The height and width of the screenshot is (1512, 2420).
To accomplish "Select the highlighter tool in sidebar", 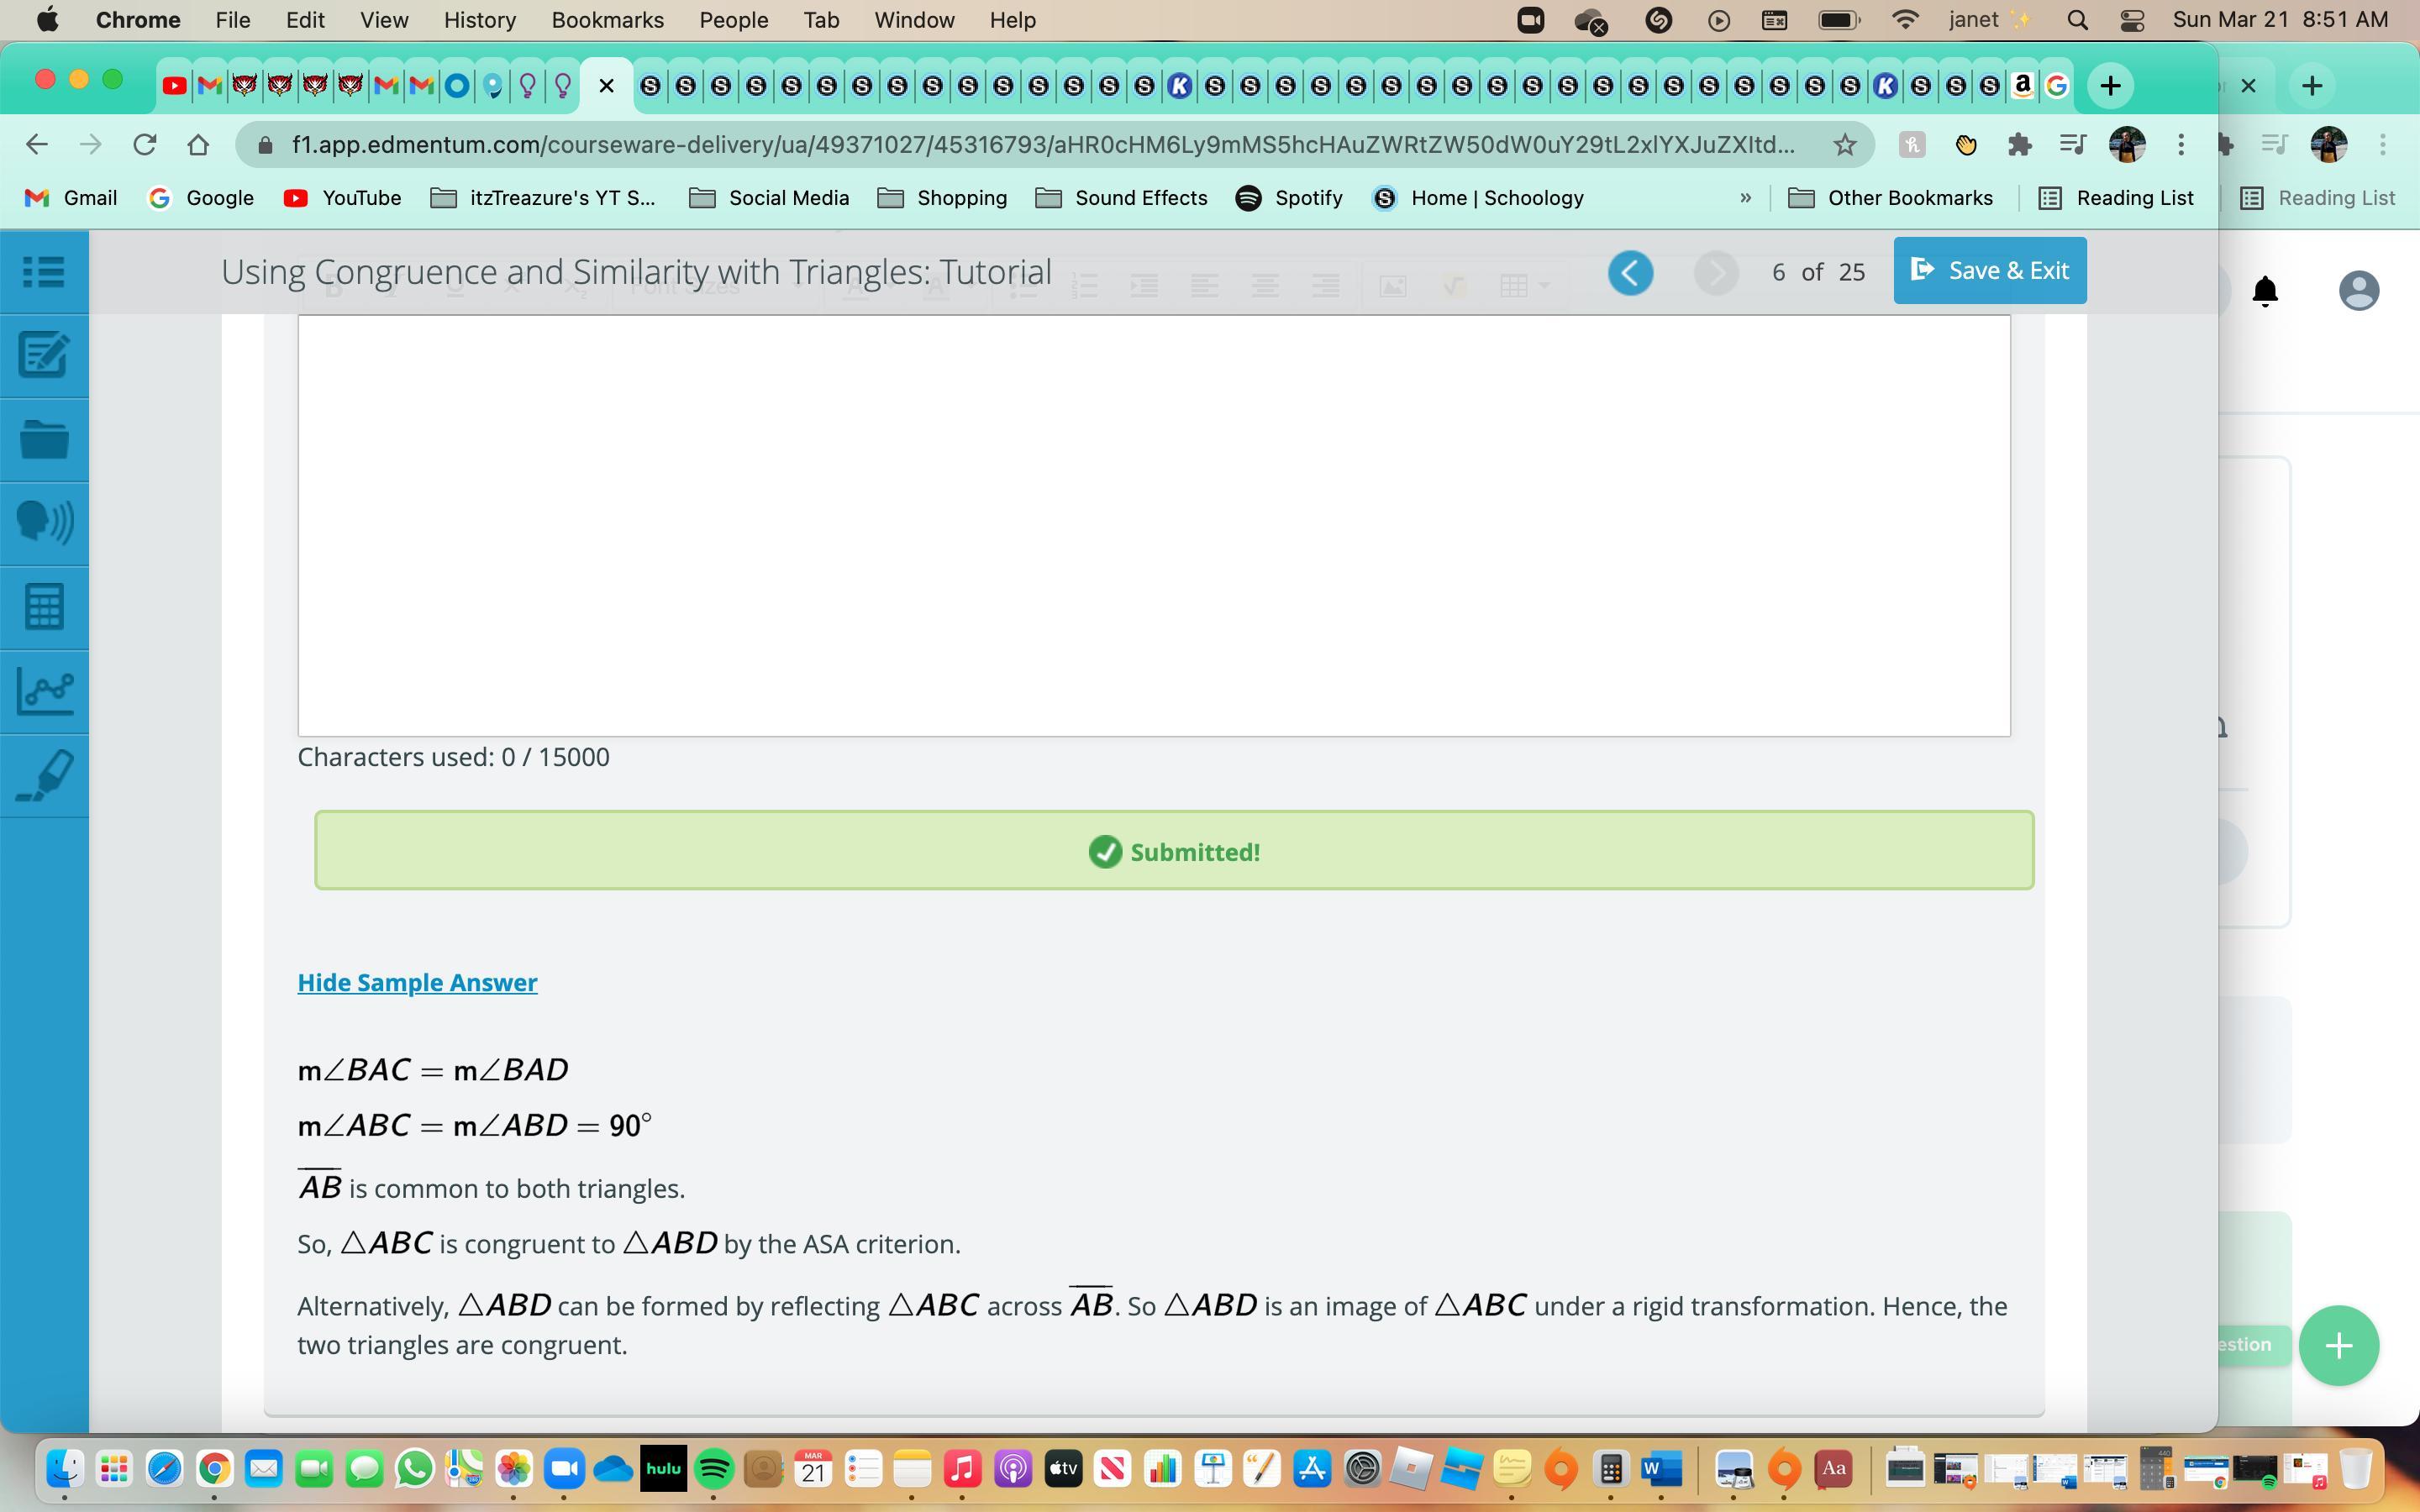I will pyautogui.click(x=44, y=775).
